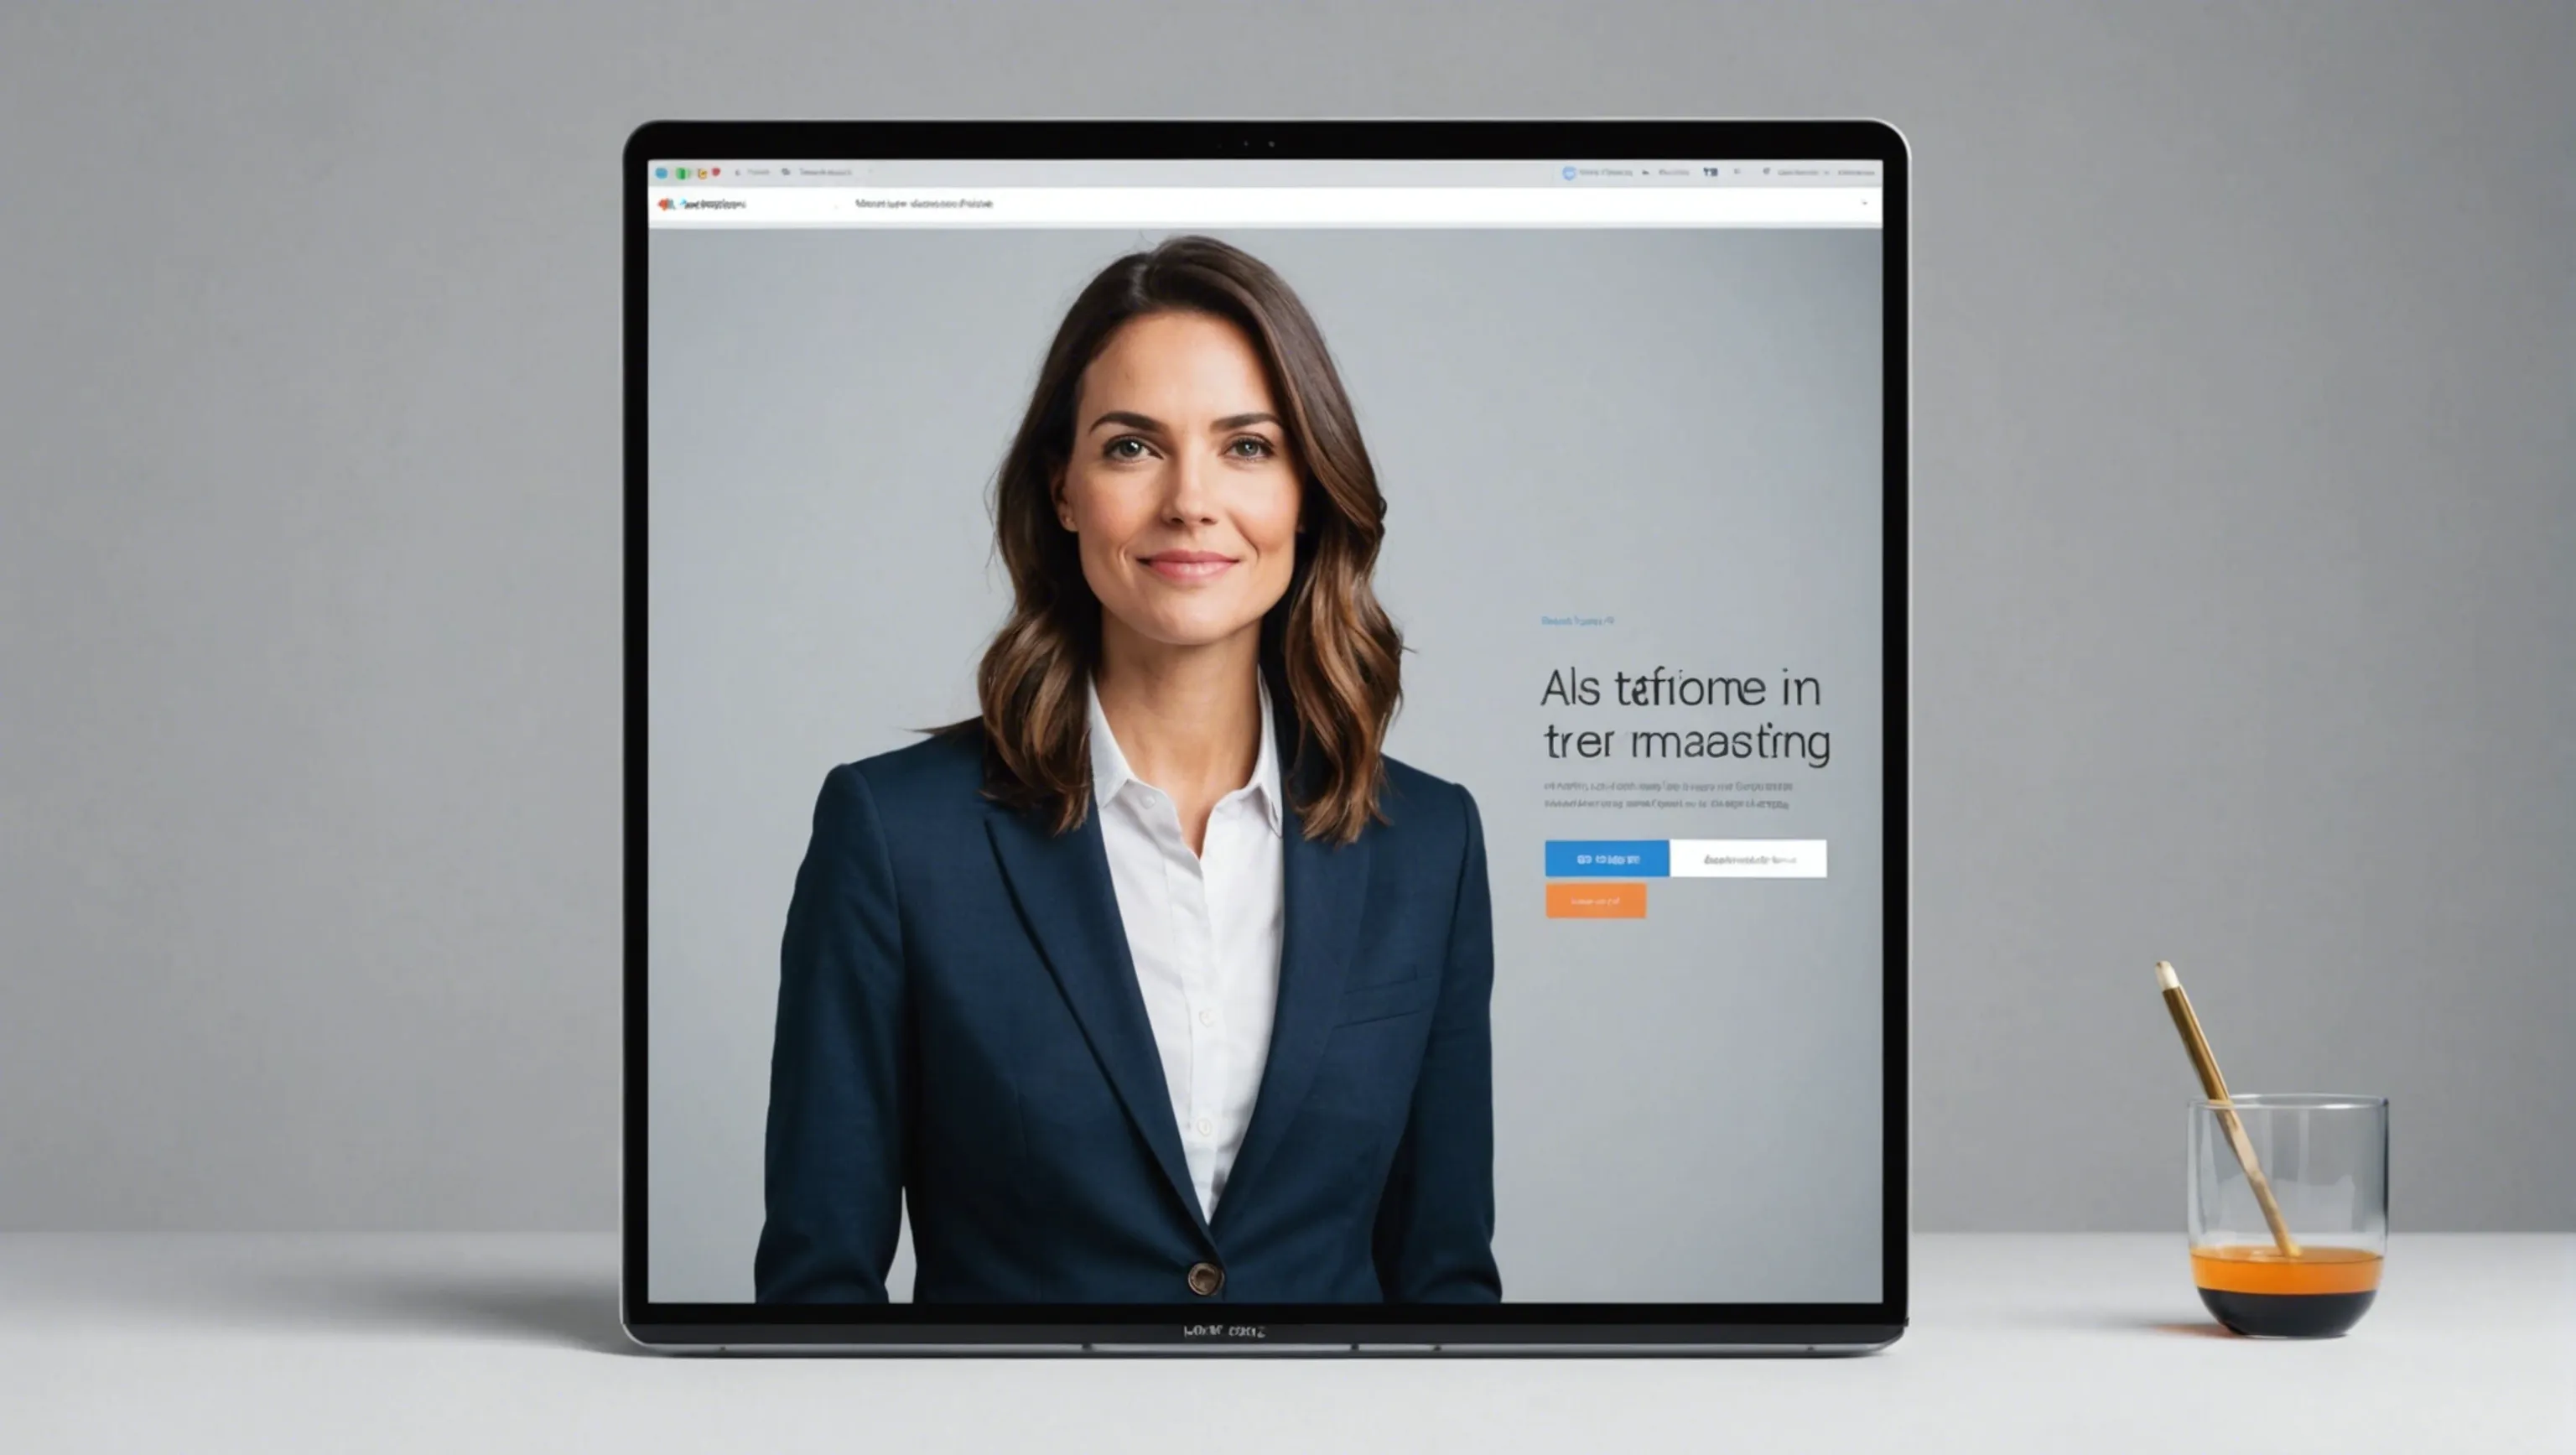Click the orange secondary action button
2576x1455 pixels.
[1594, 907]
